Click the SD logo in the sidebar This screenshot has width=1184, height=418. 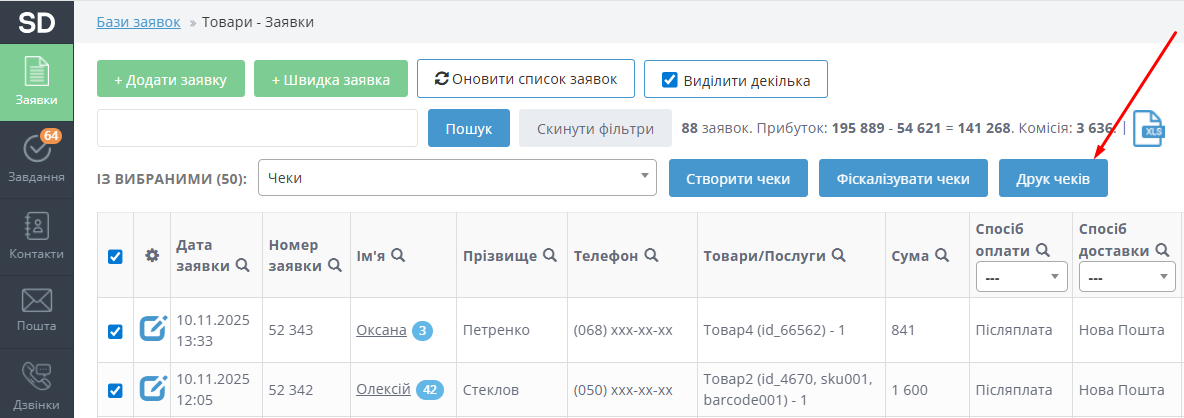click(x=36, y=22)
